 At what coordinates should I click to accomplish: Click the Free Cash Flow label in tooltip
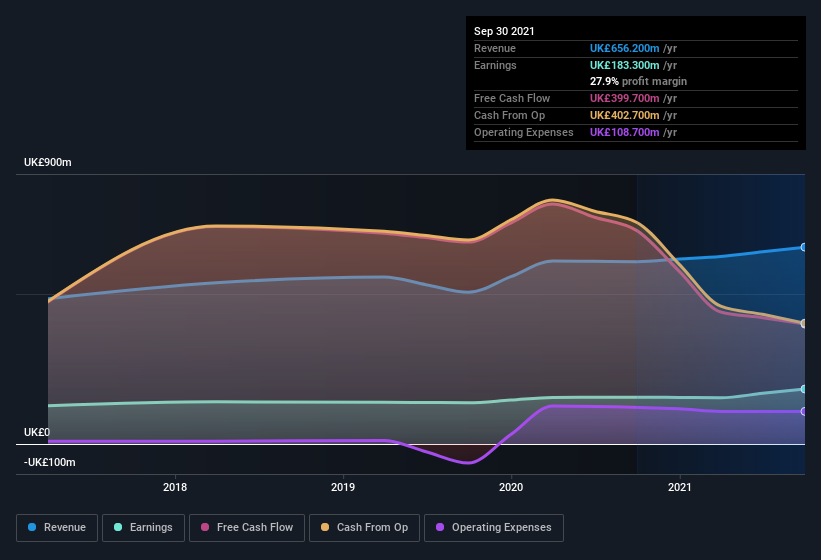[512, 98]
